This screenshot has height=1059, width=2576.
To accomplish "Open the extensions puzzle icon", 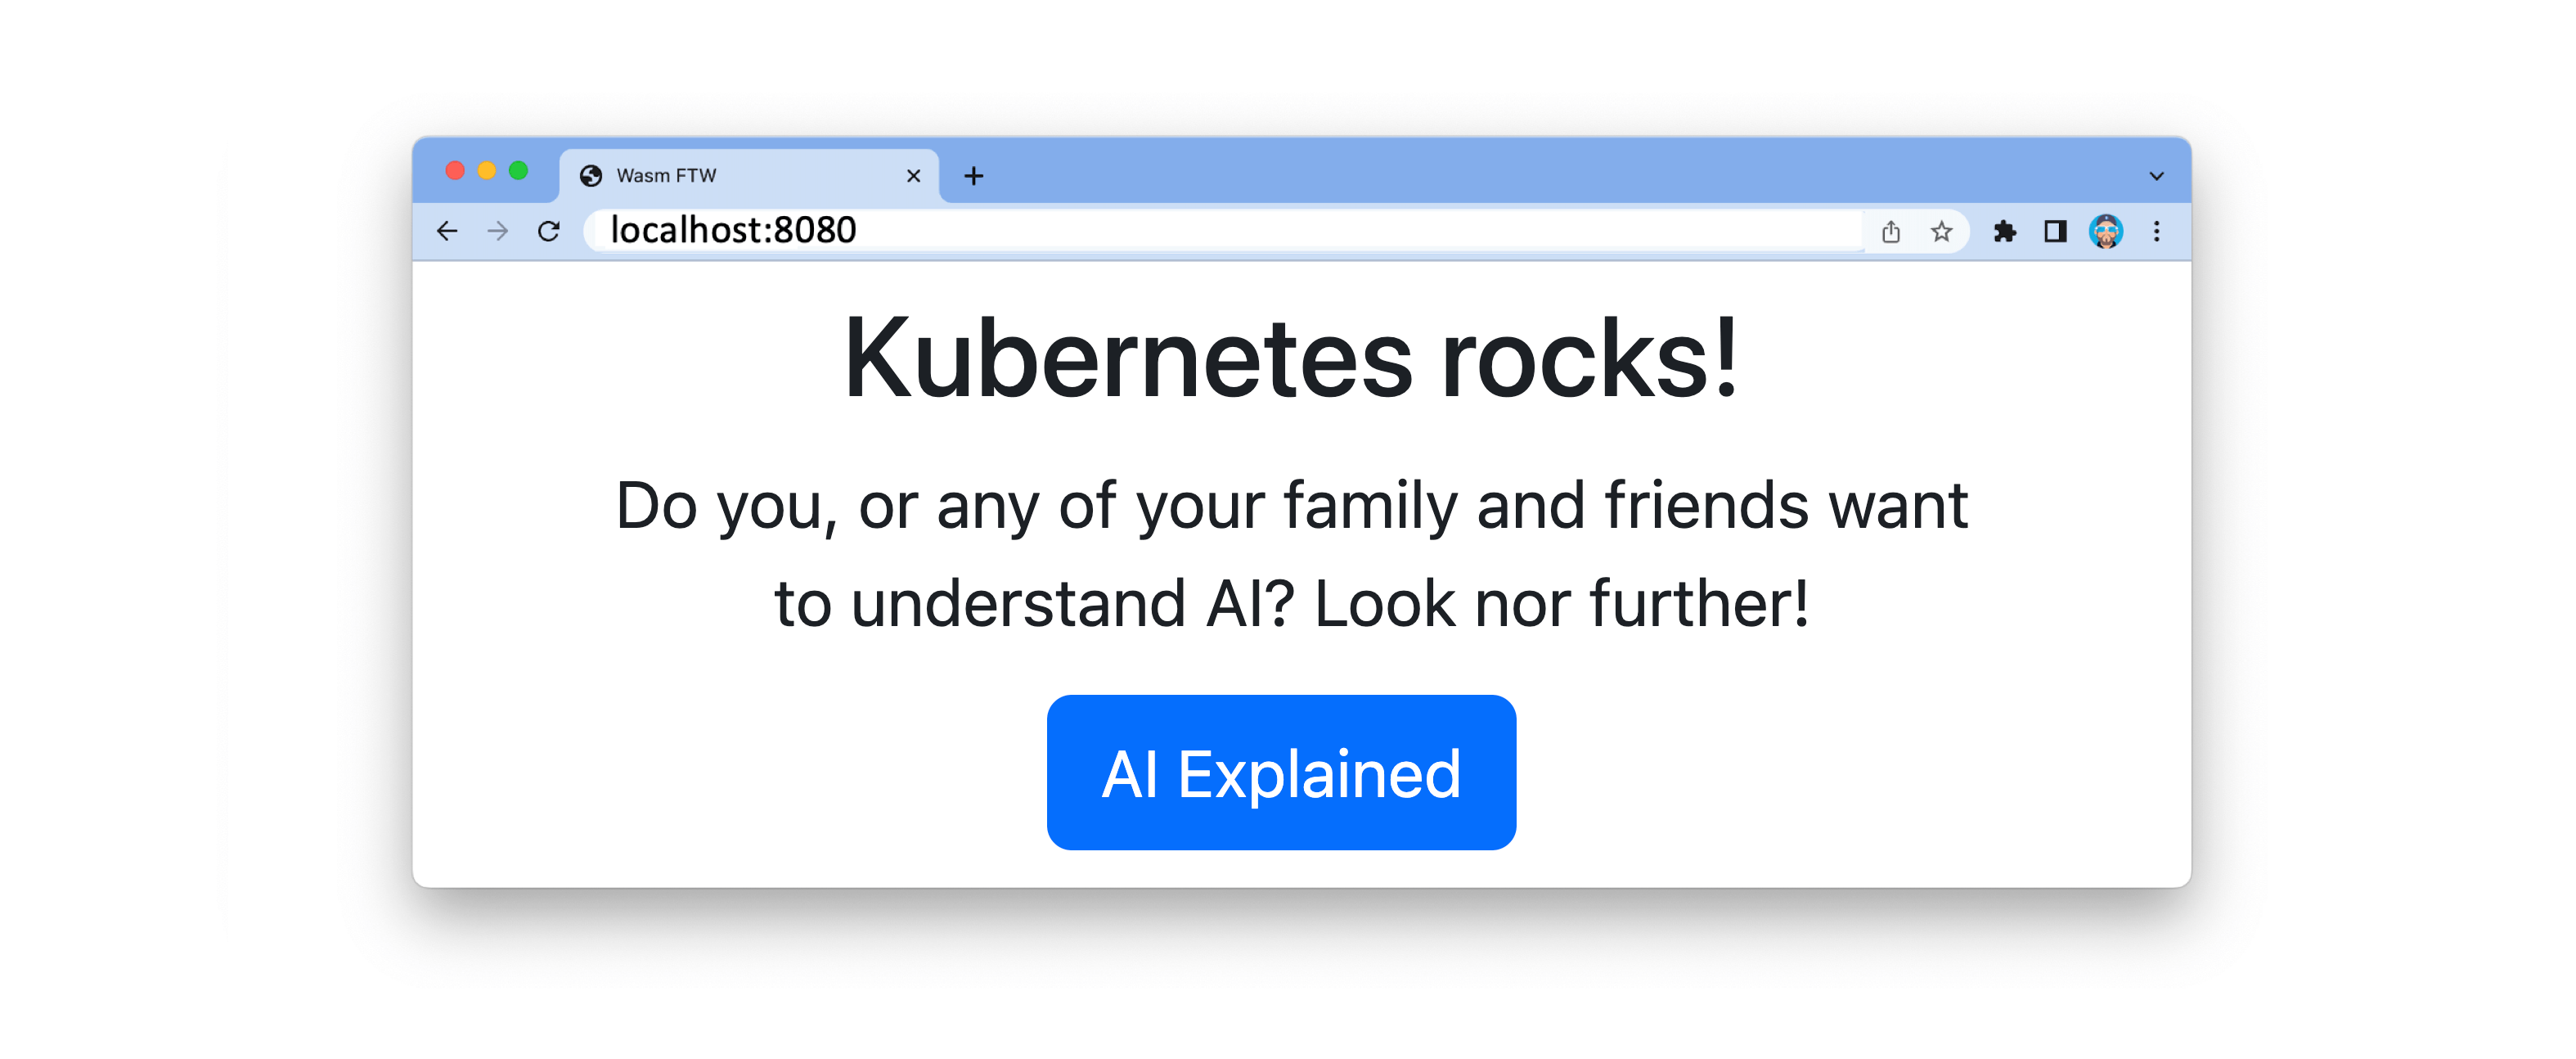I will coord(2004,231).
